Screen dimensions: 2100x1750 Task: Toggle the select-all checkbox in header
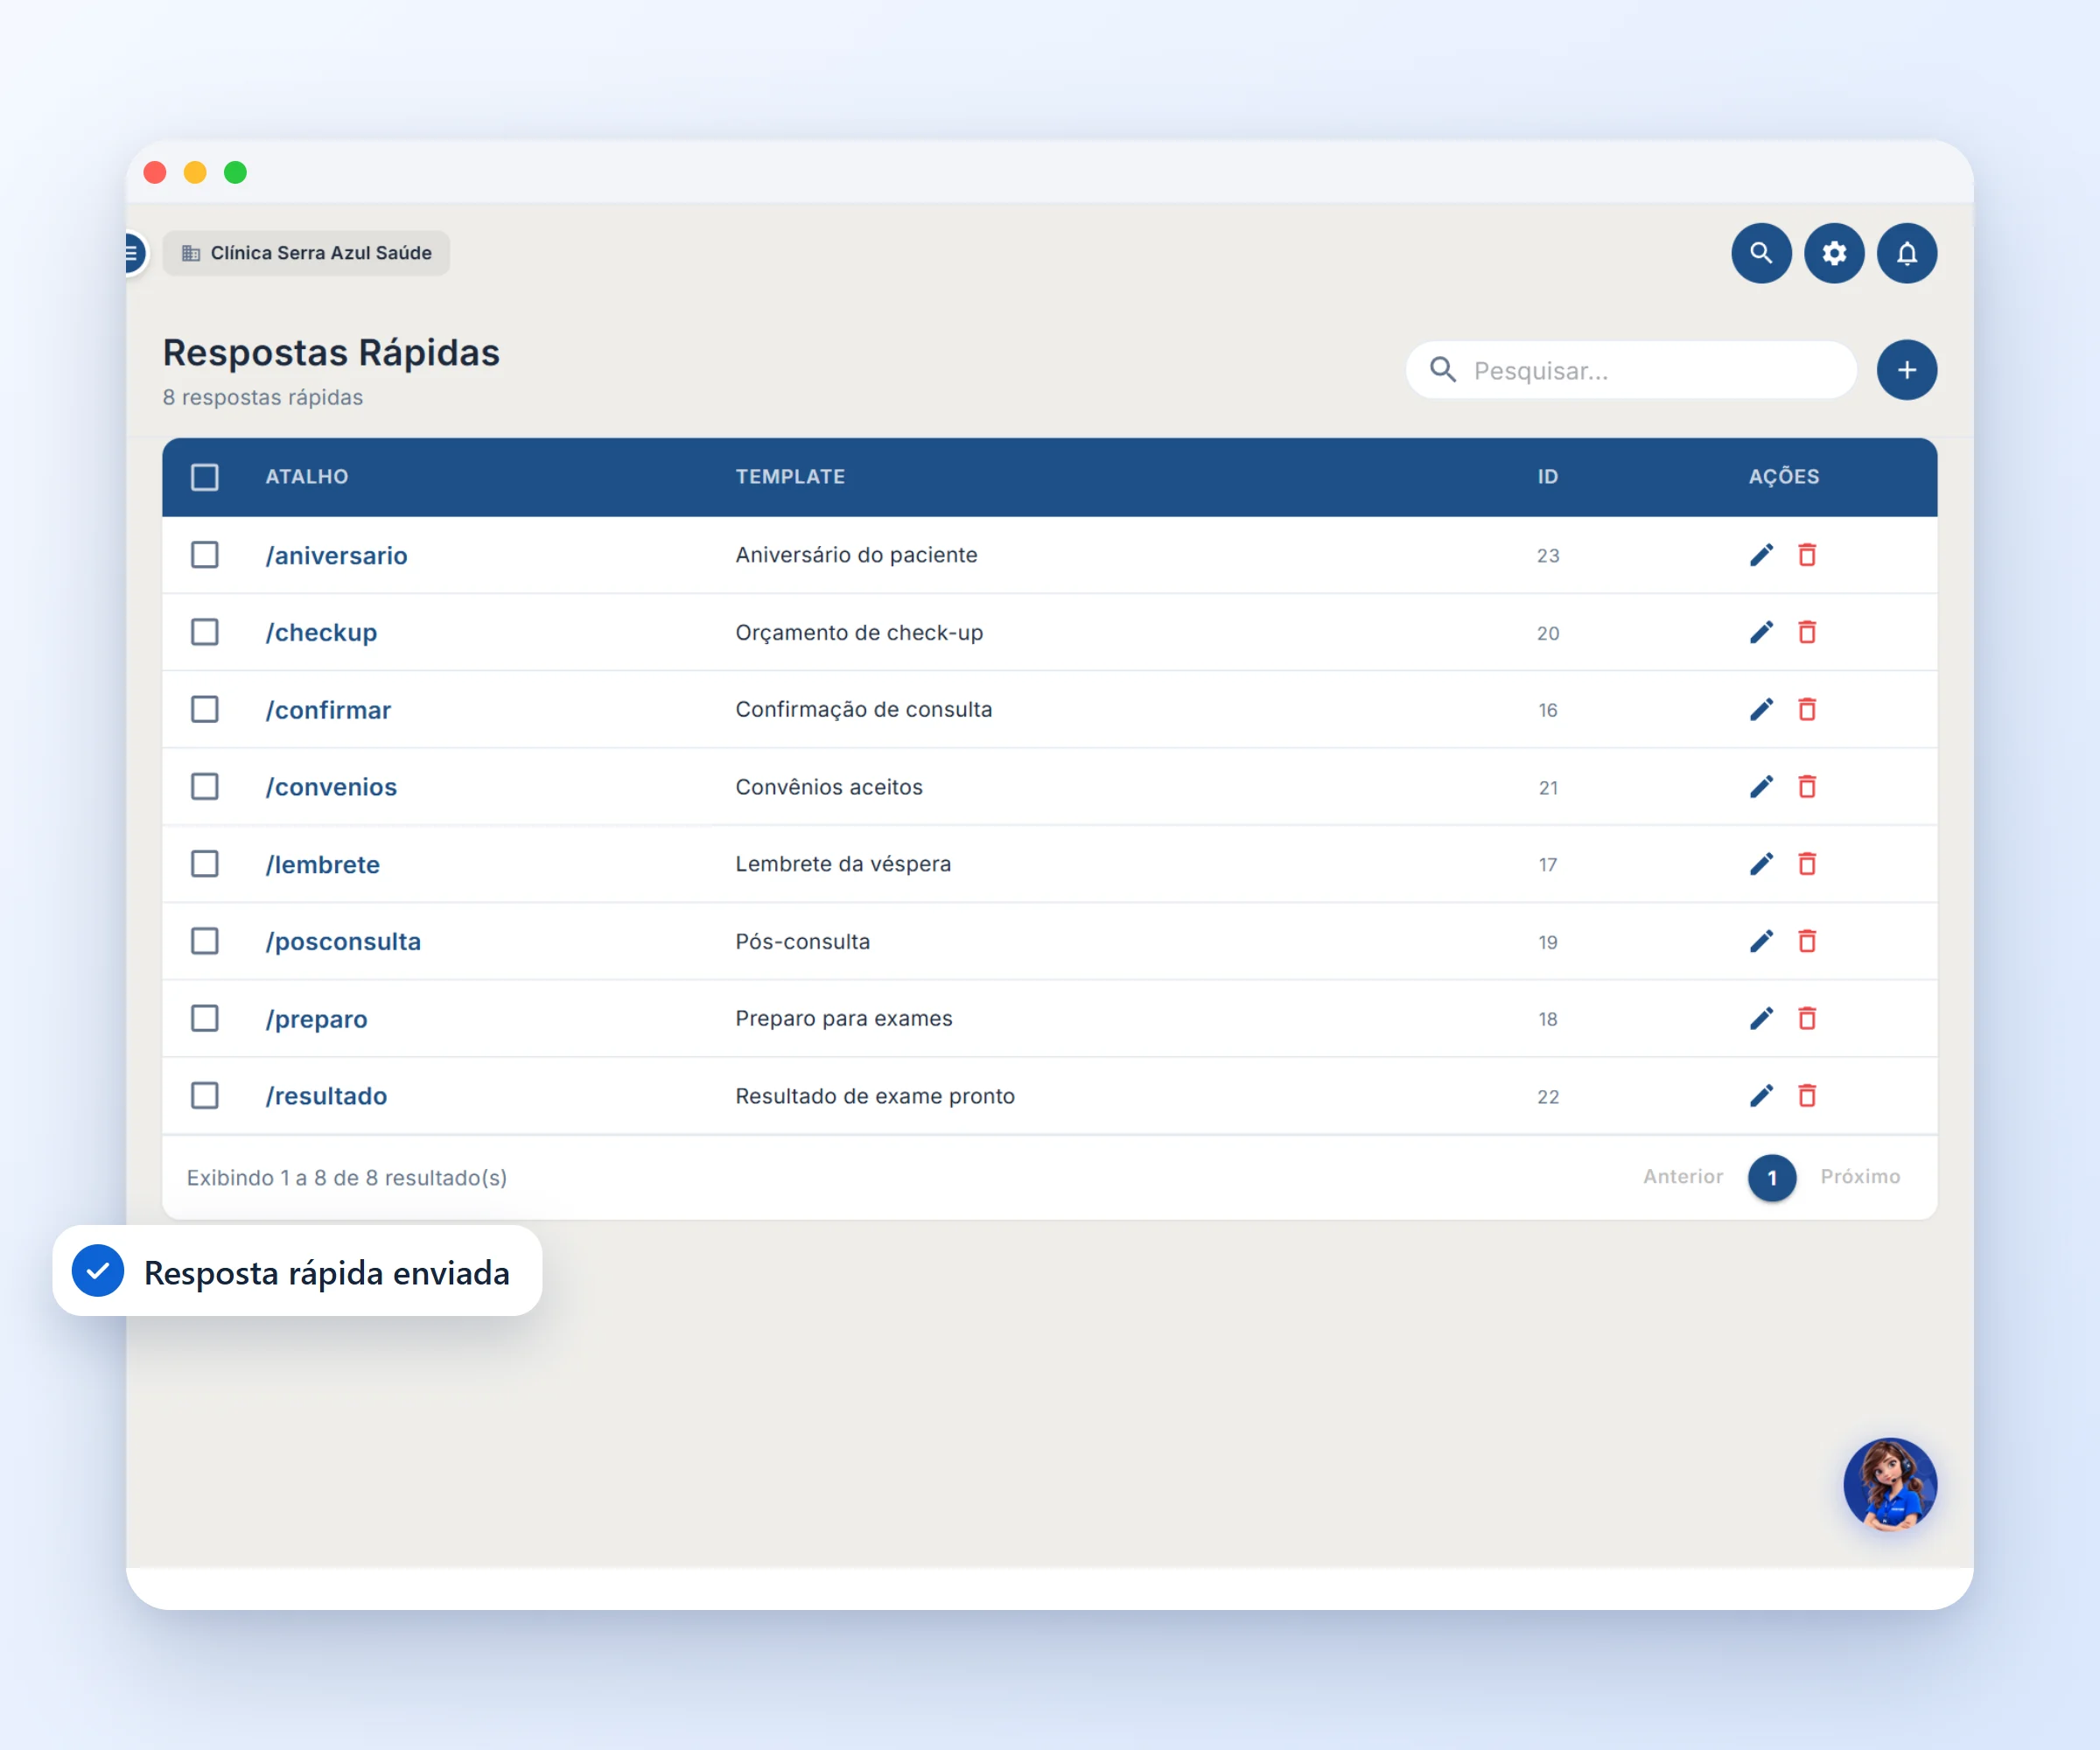[205, 477]
